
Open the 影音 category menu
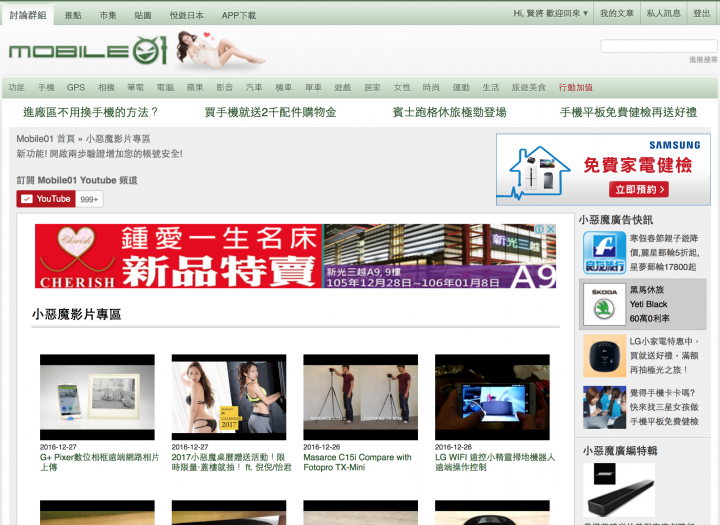[x=225, y=87]
